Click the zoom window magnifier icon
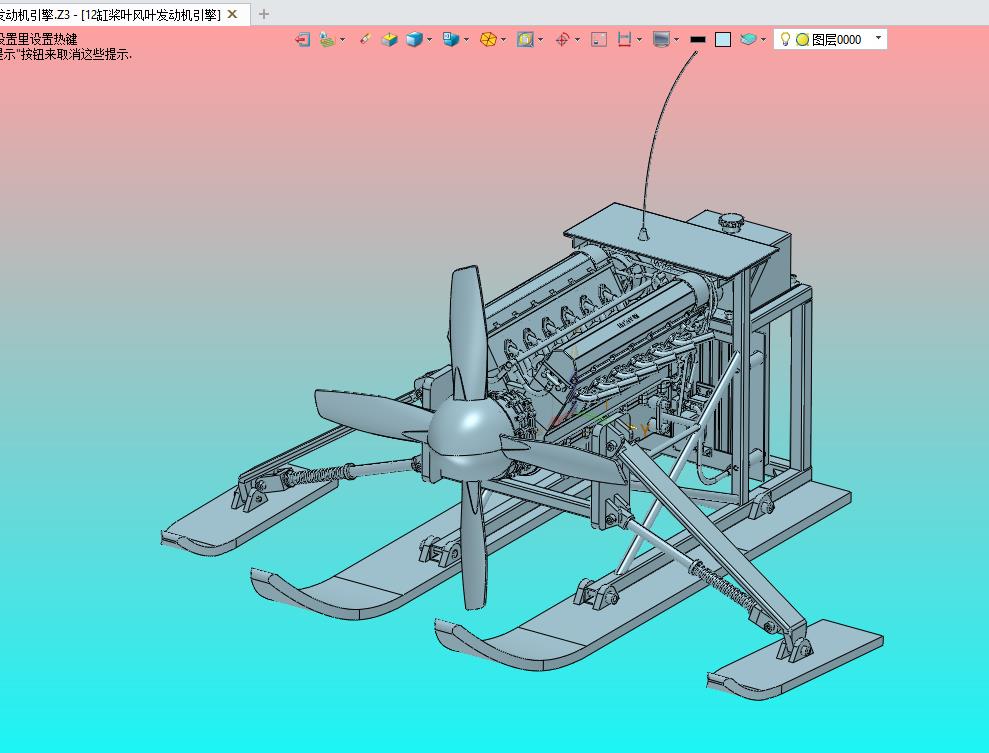The width and height of the screenshot is (989, 753). point(525,40)
